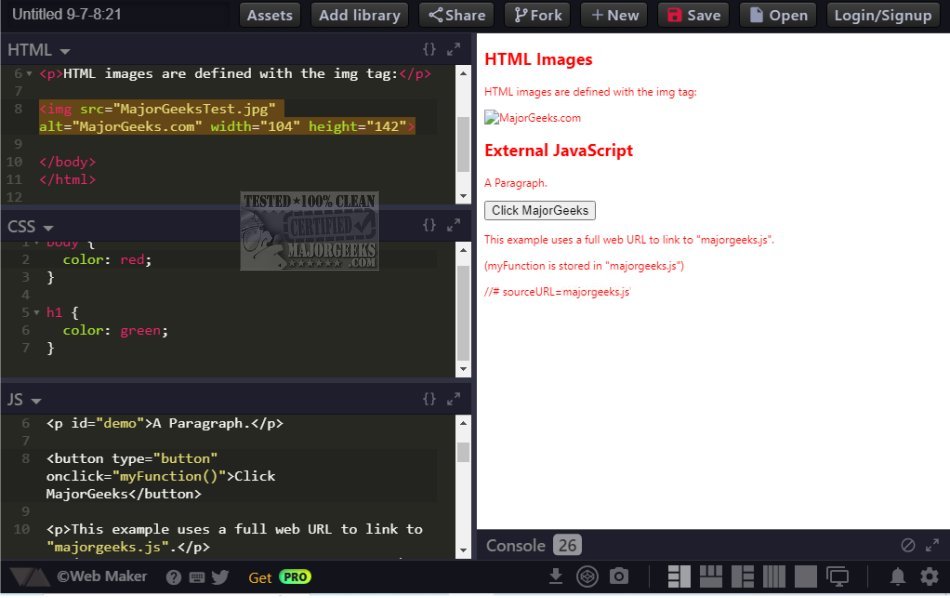Fork the current creation
The image size is (950, 598).
pyautogui.click(x=537, y=15)
